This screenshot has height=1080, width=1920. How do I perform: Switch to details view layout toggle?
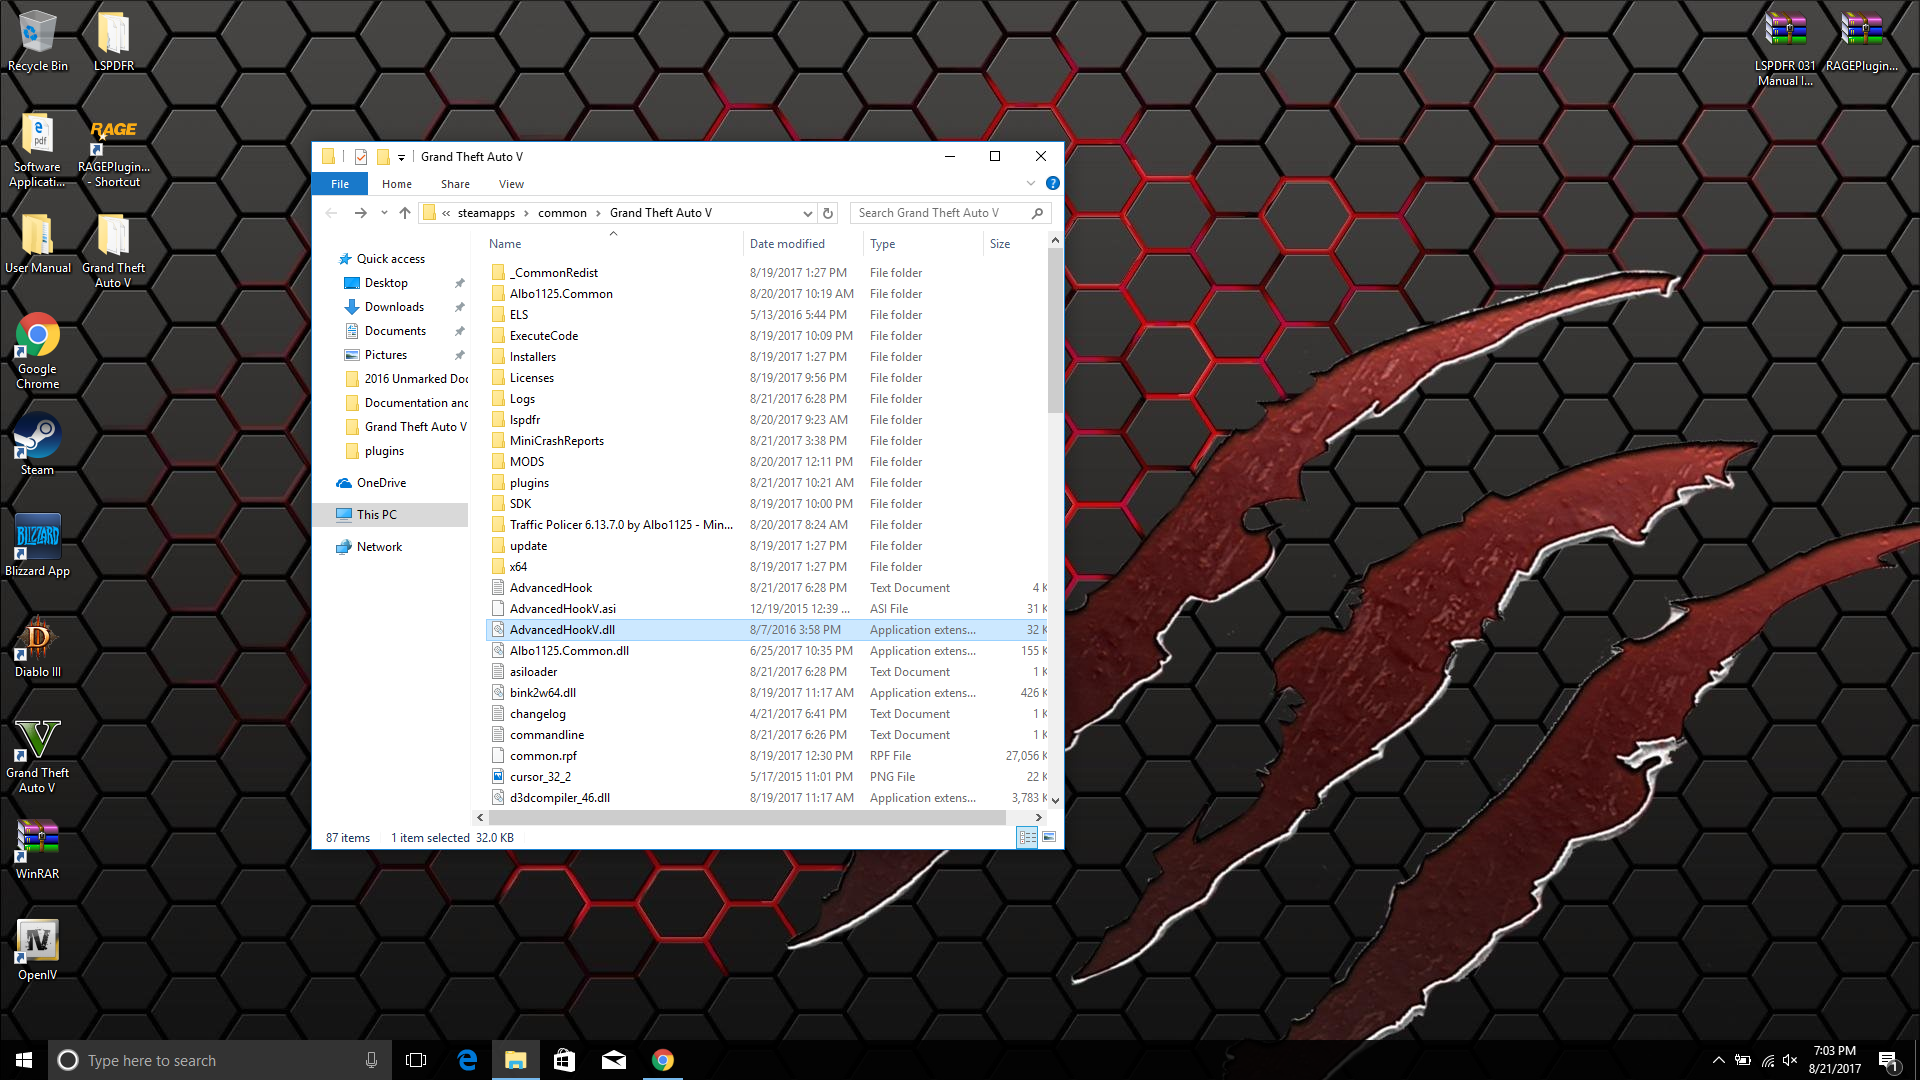click(x=1027, y=838)
